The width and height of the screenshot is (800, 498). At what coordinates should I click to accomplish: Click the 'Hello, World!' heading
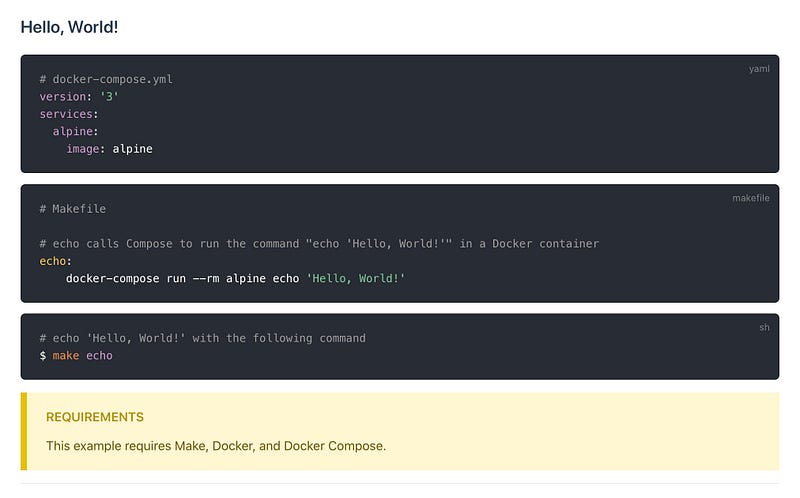tap(69, 27)
